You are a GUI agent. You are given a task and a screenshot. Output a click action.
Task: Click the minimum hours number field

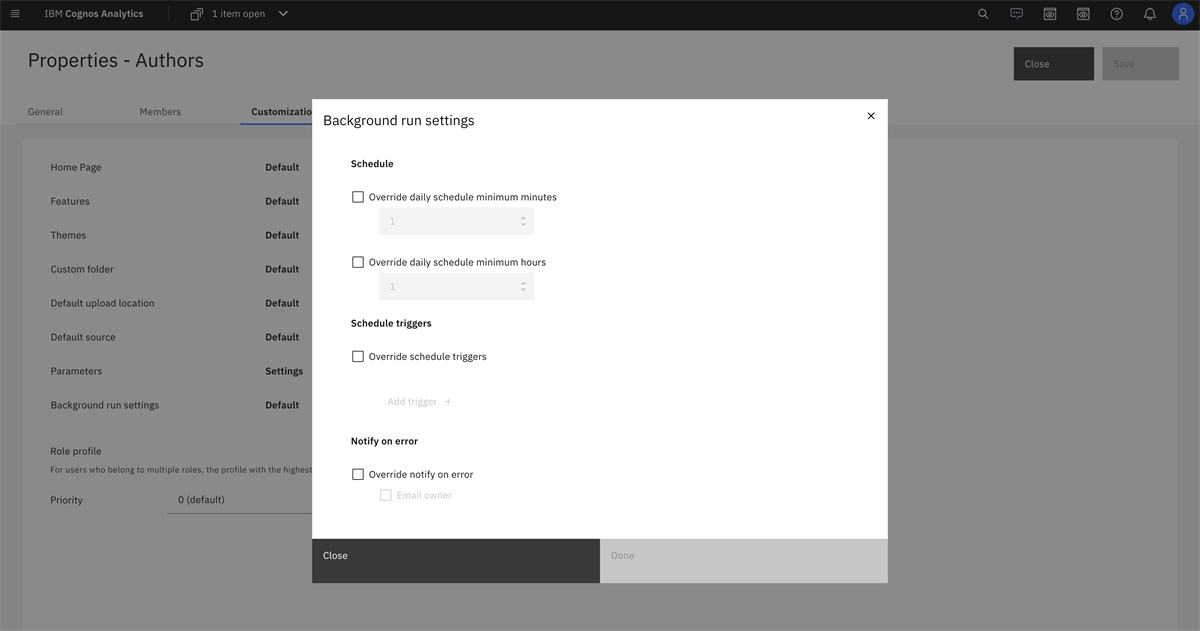tap(456, 287)
